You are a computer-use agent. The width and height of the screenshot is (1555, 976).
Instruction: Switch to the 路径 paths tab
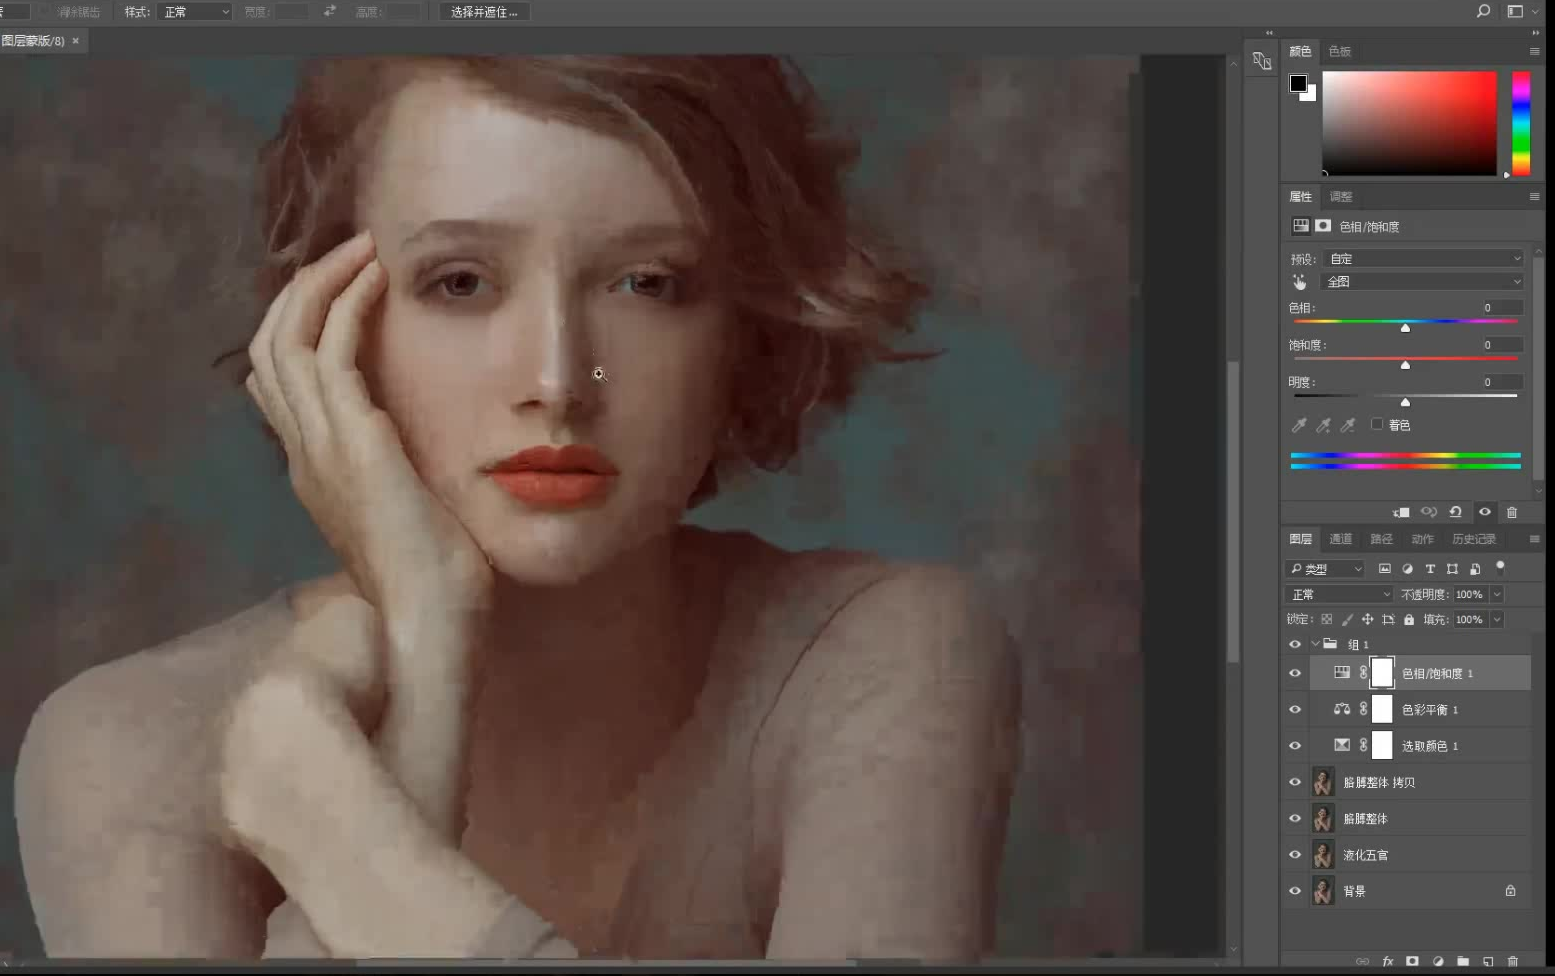[x=1381, y=539]
